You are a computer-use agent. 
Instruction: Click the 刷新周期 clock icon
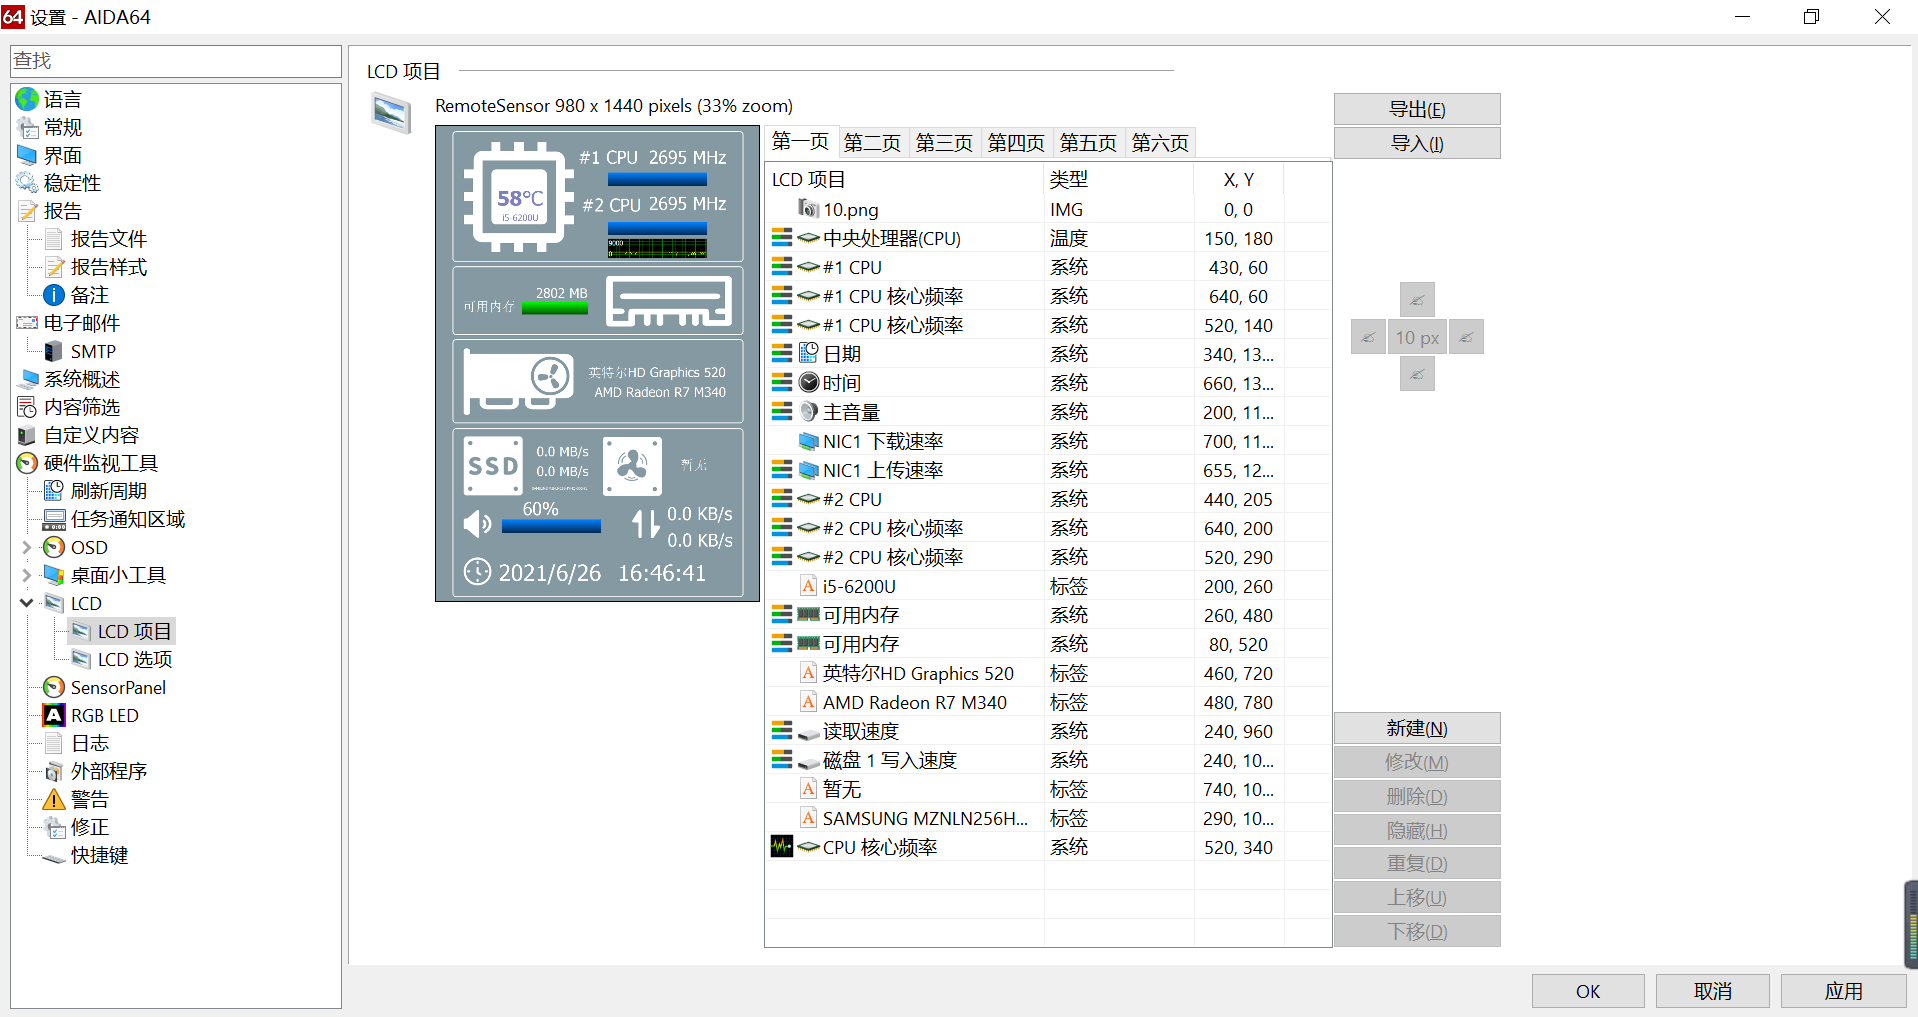point(54,492)
